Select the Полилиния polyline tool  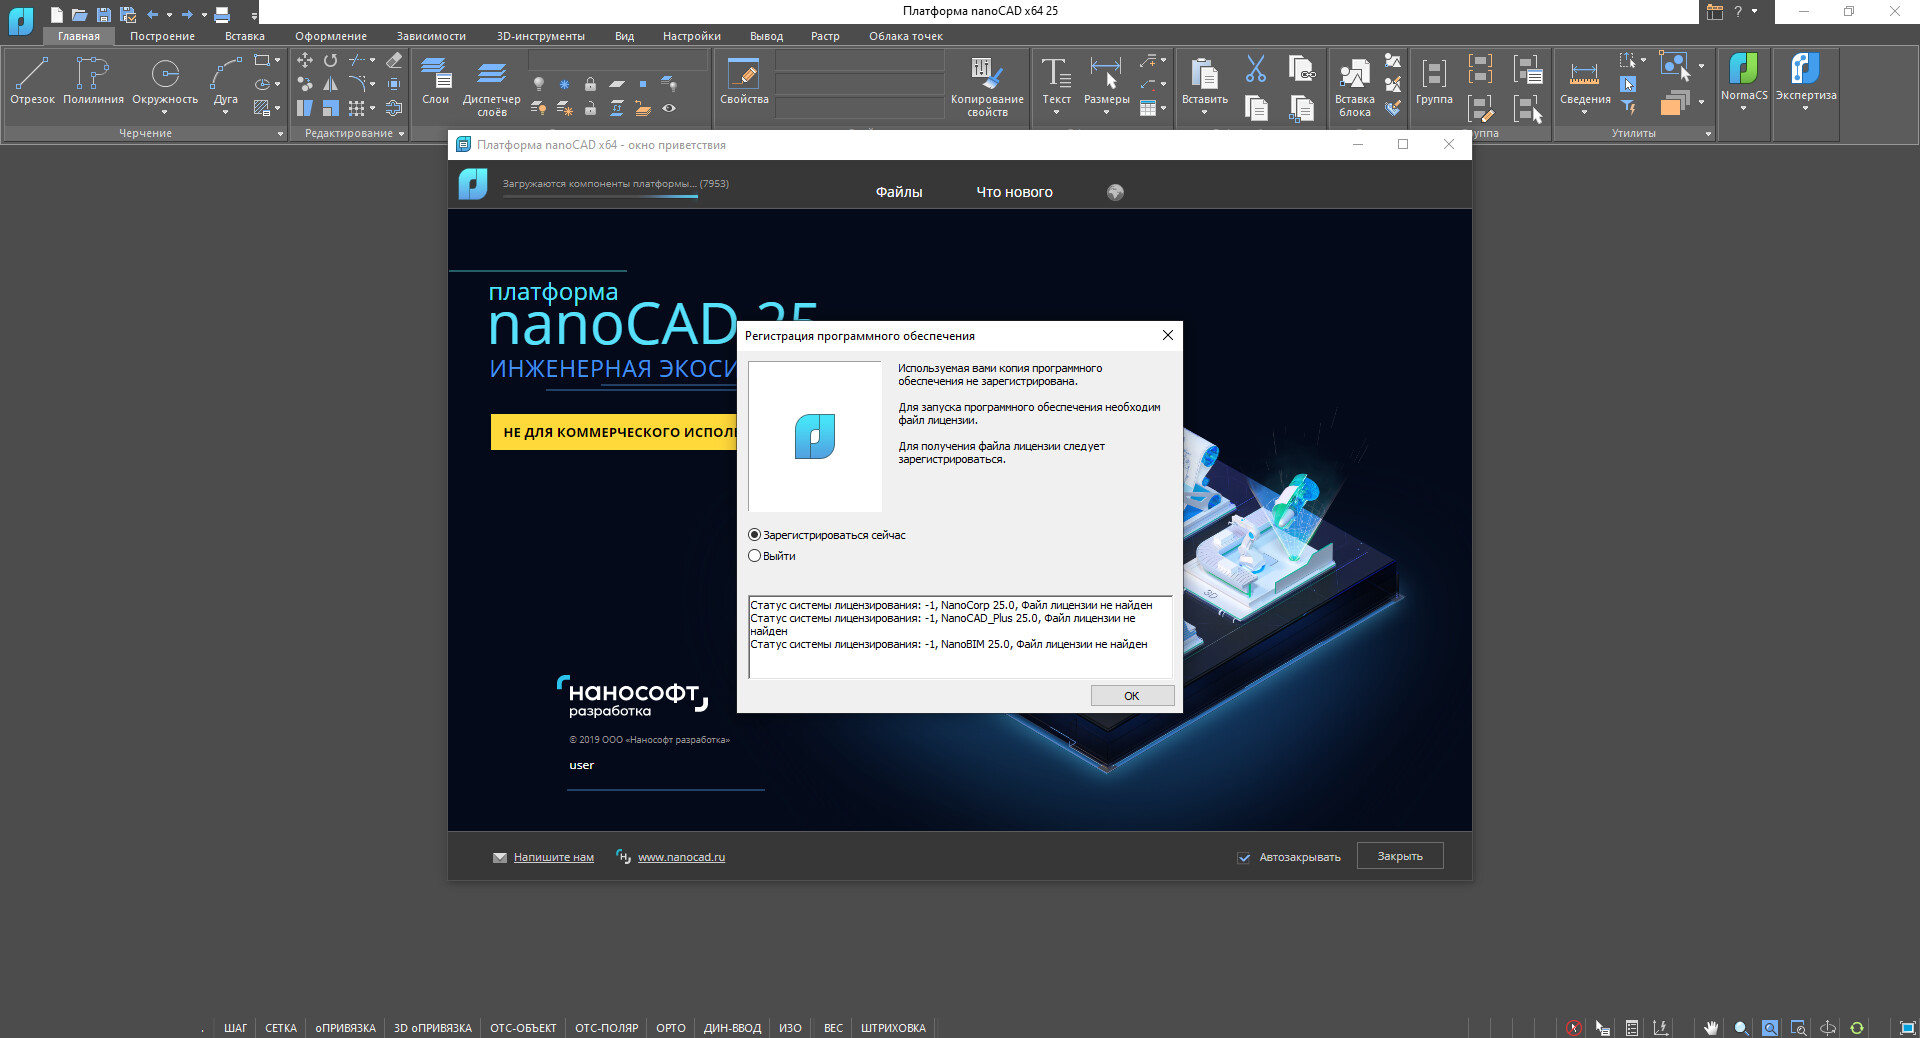[x=93, y=80]
